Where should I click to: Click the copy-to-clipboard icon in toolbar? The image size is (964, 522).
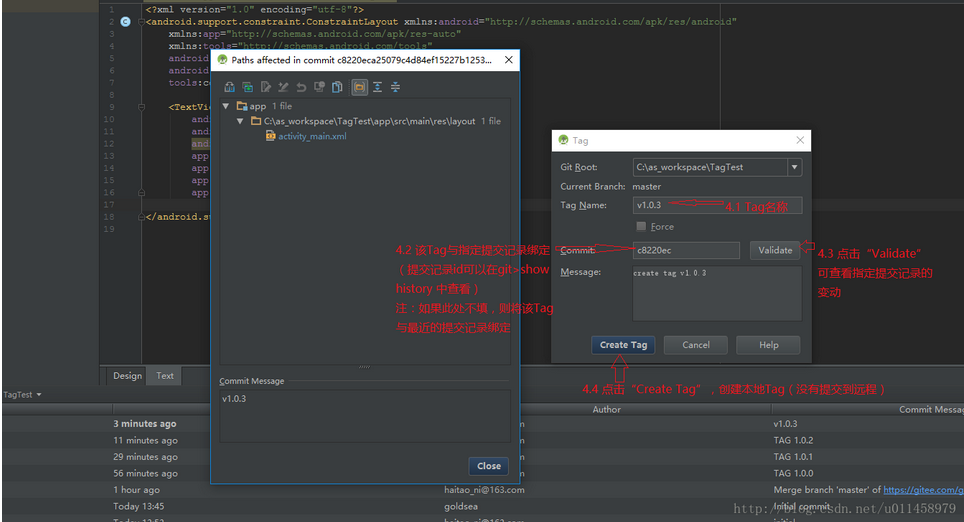(337, 87)
